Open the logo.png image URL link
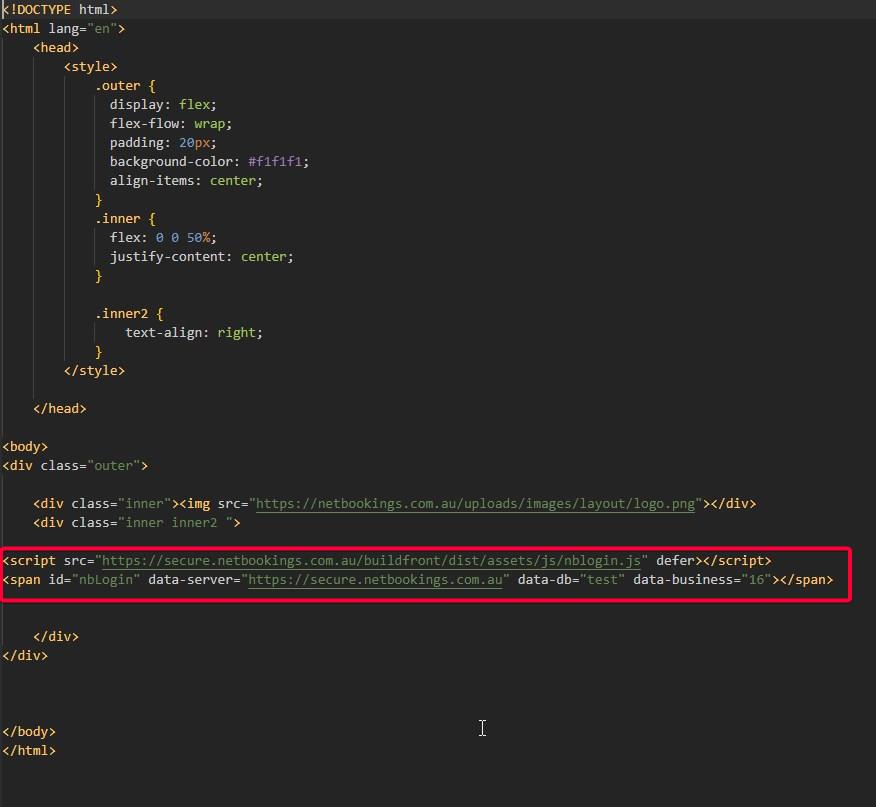Viewport: 876px width, 807px height. [475, 504]
